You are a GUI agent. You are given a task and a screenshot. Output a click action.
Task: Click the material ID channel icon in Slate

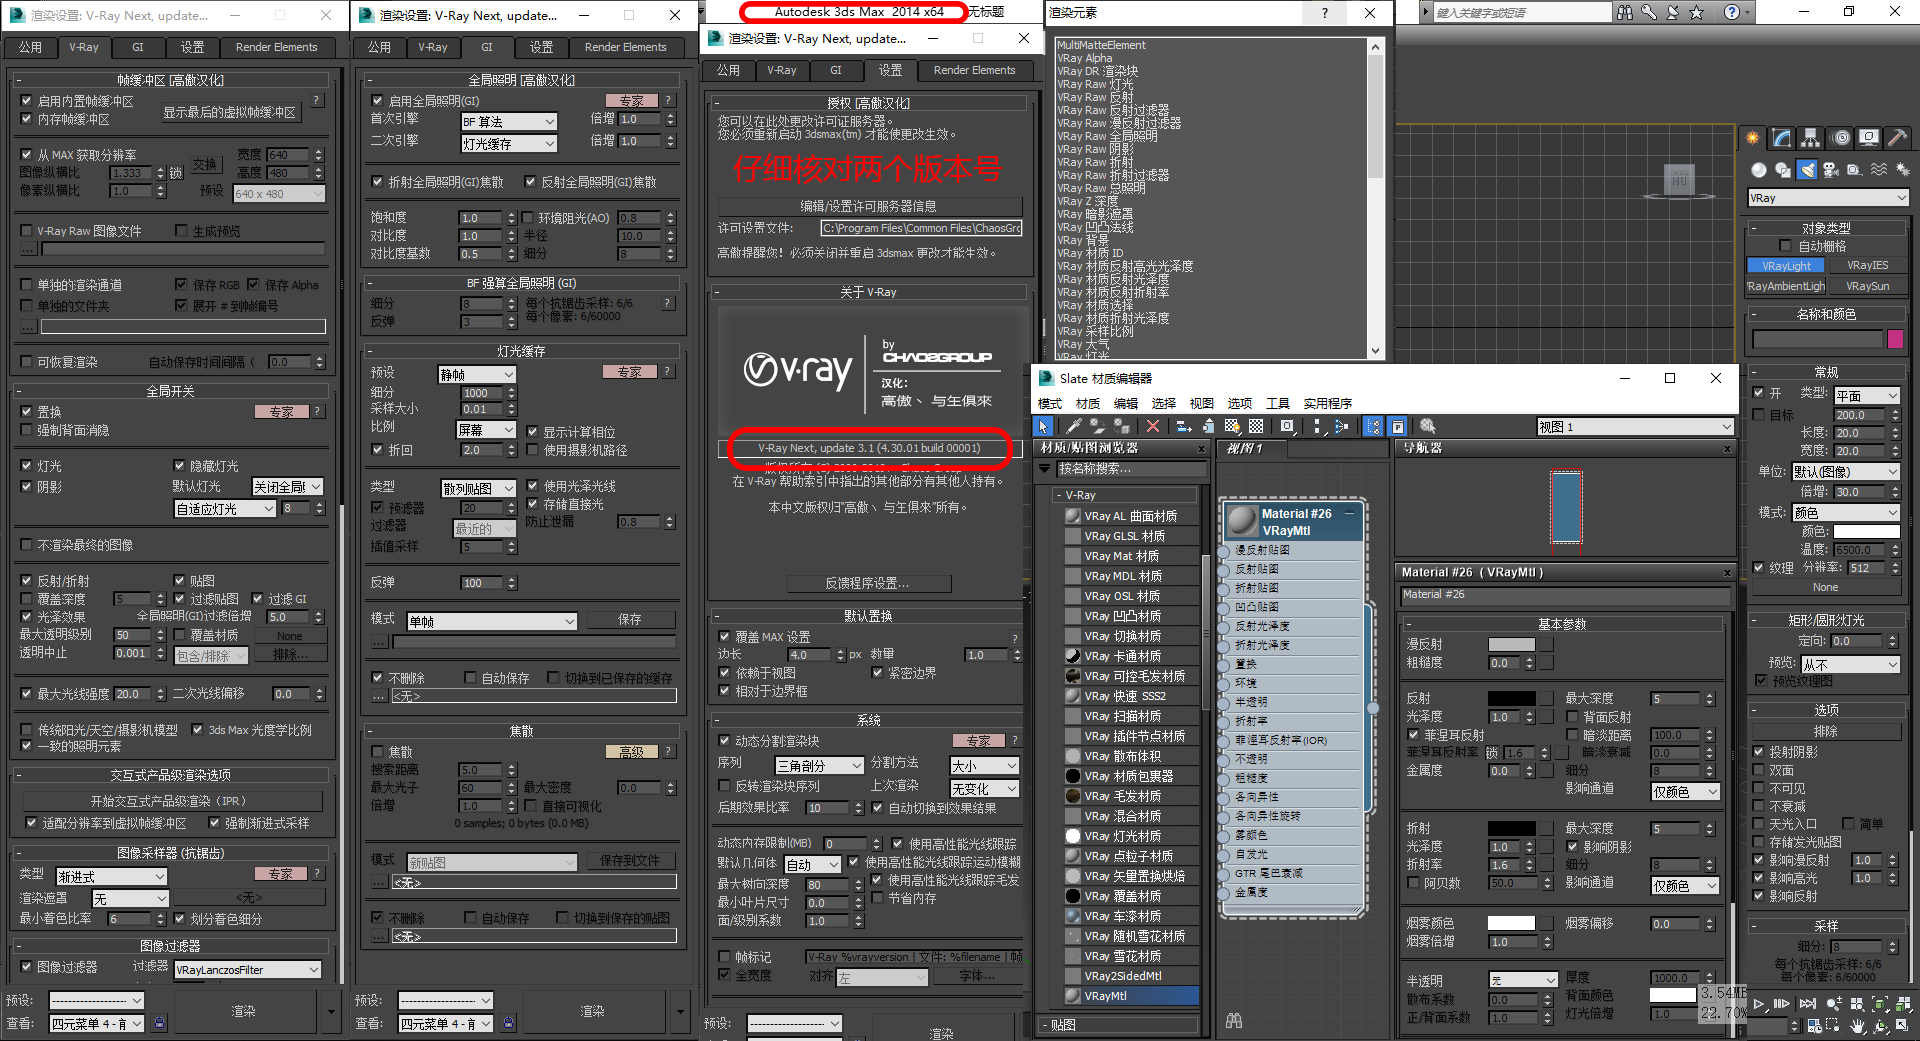pos(1288,426)
